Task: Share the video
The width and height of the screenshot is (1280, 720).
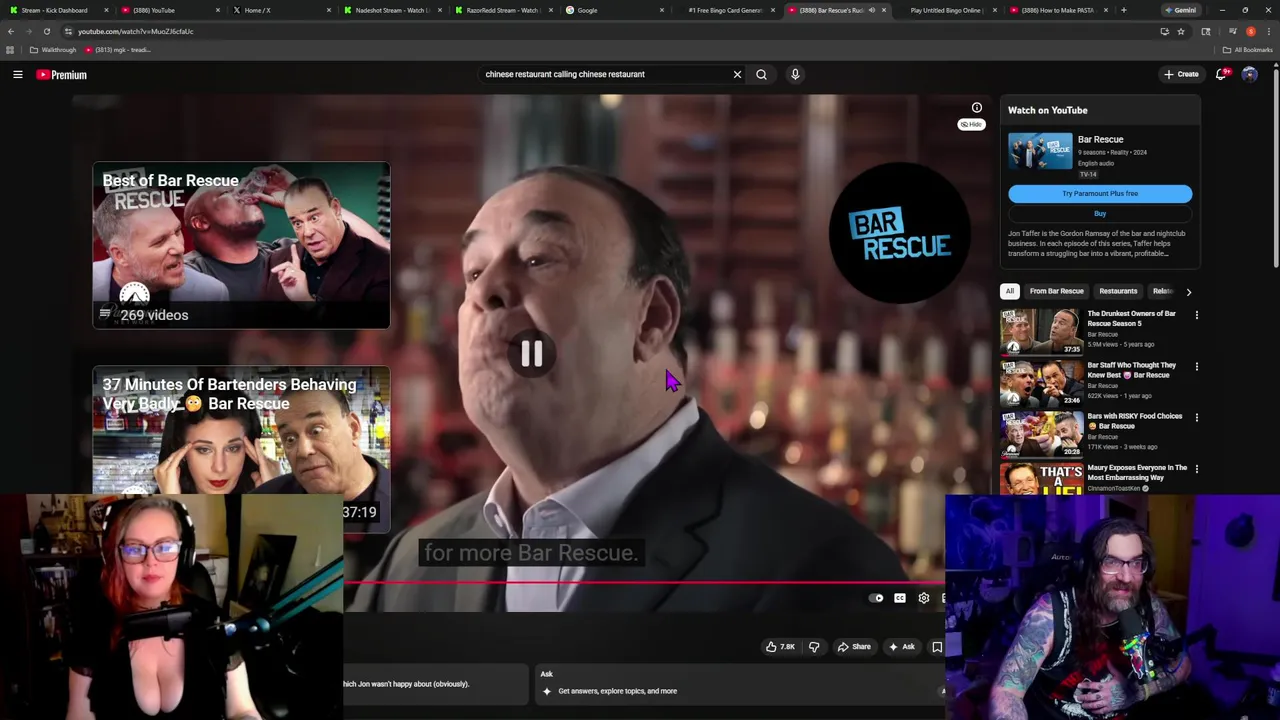Action: 854,647
